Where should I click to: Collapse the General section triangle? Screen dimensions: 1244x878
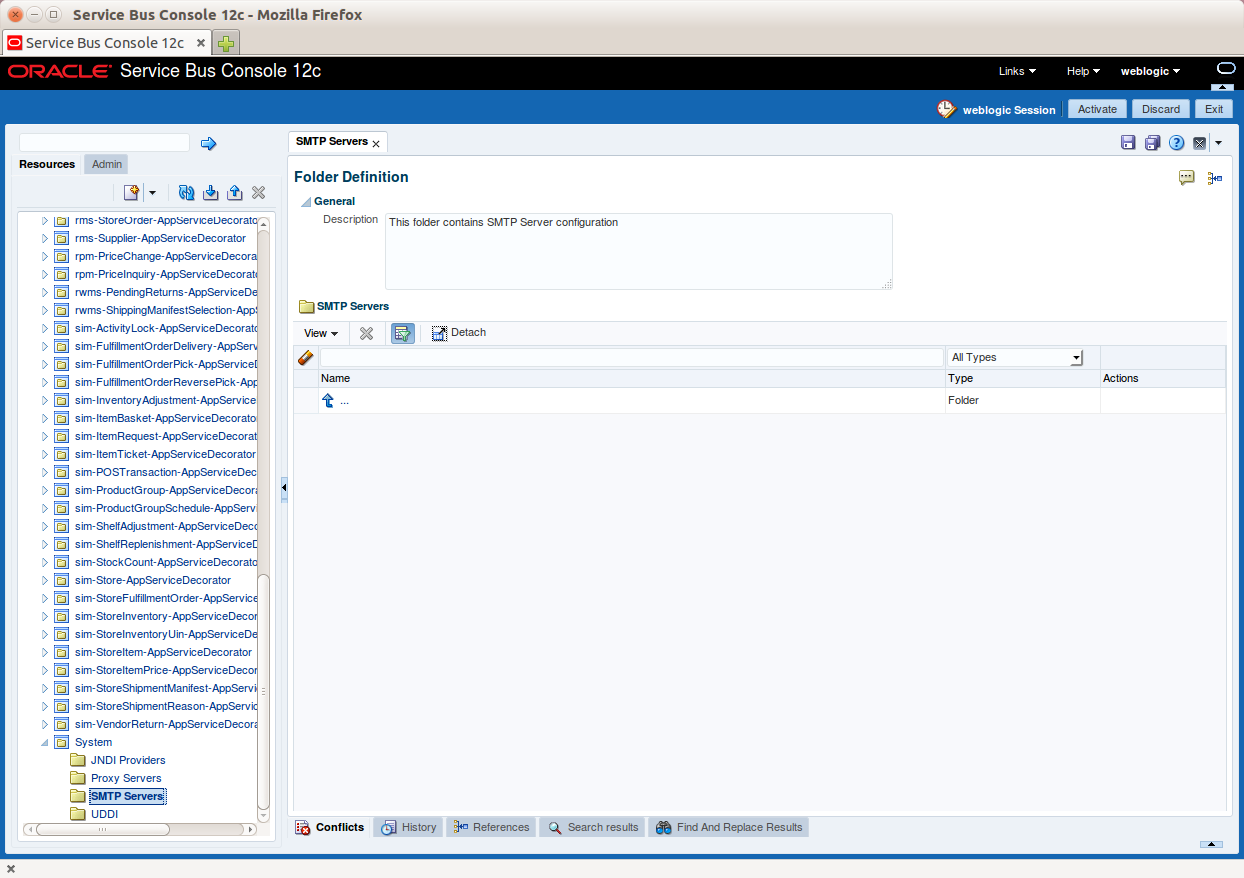[306, 202]
